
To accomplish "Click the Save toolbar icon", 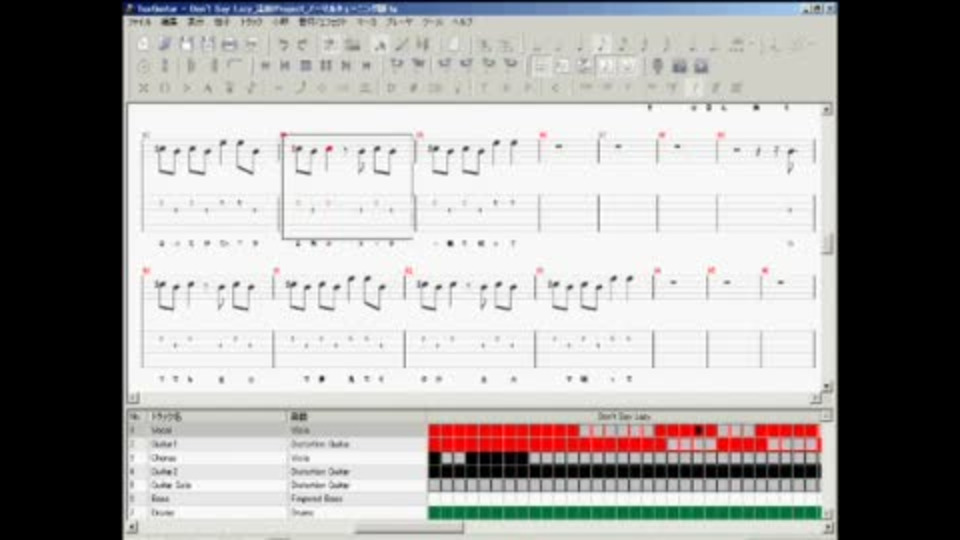I will (x=186, y=44).
